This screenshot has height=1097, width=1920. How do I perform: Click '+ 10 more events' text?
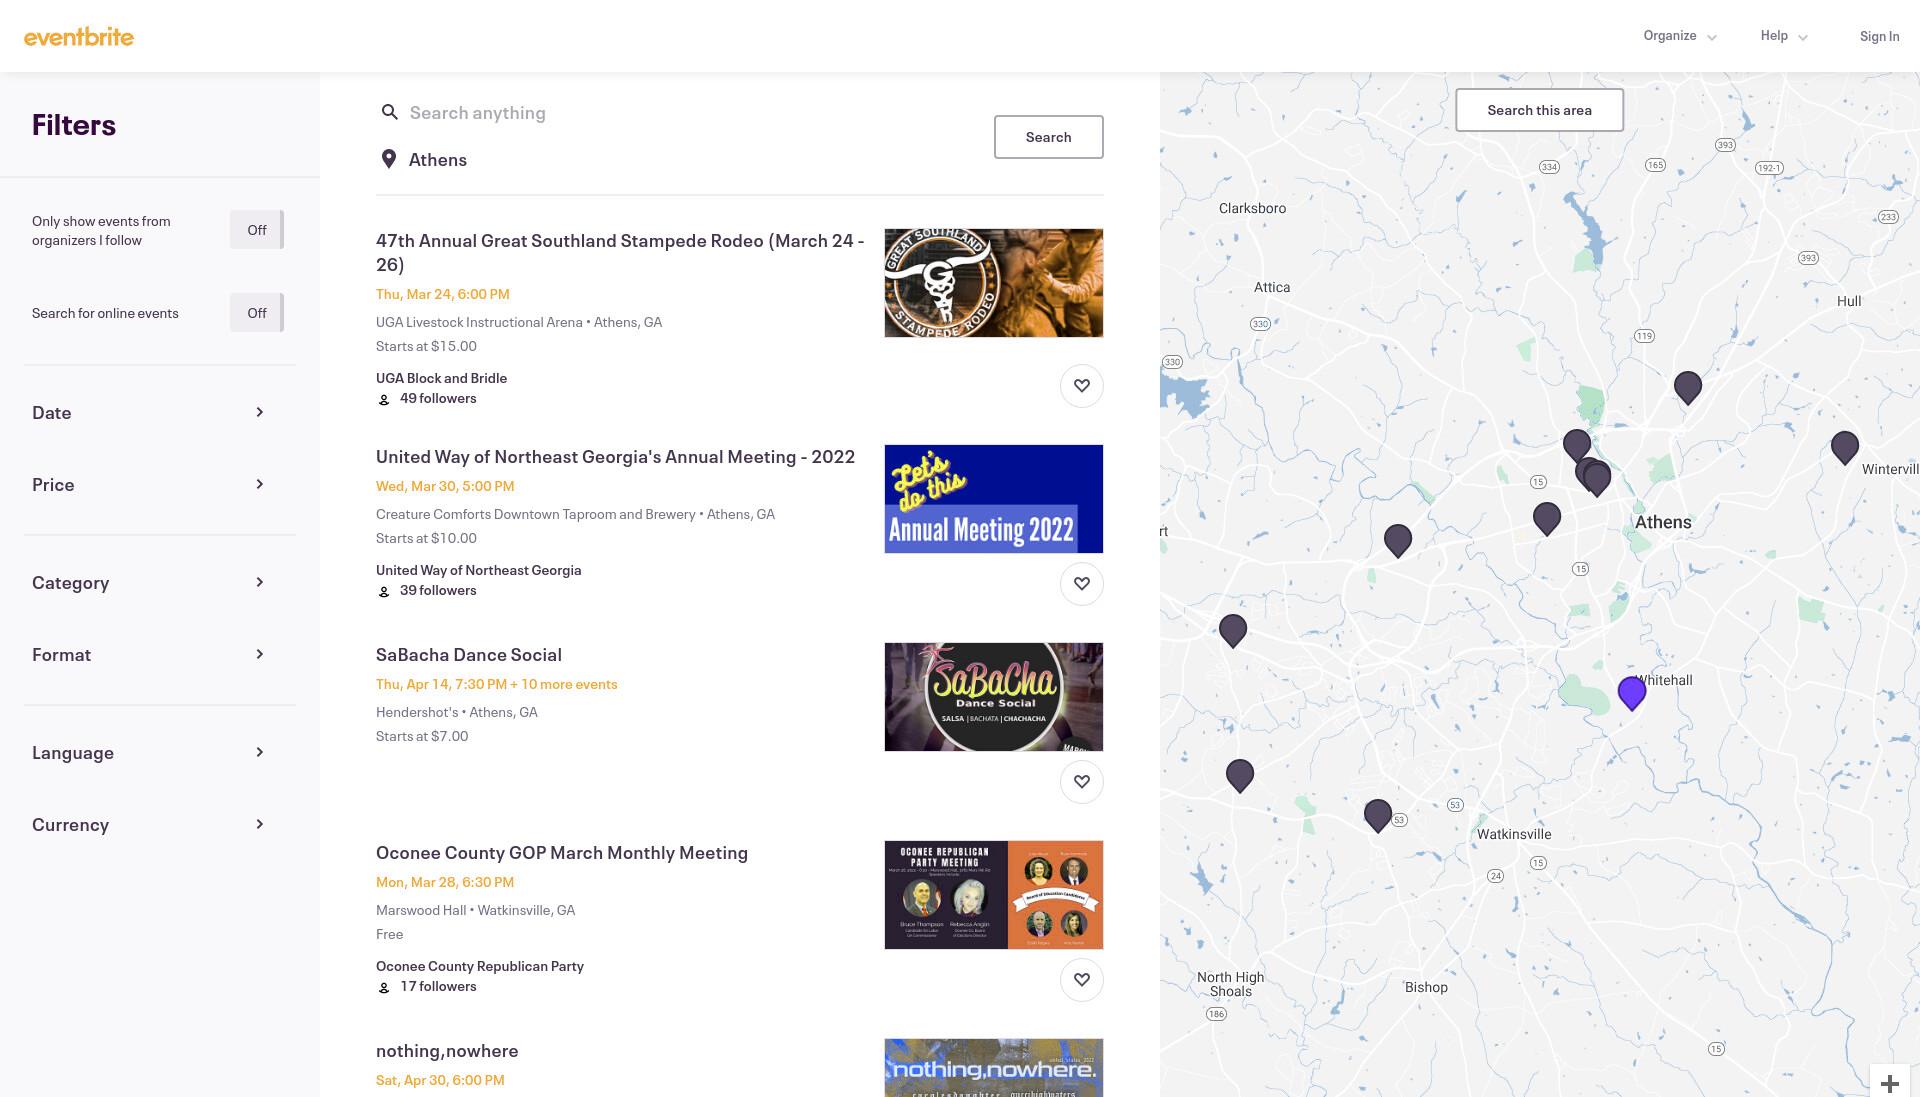coord(564,684)
